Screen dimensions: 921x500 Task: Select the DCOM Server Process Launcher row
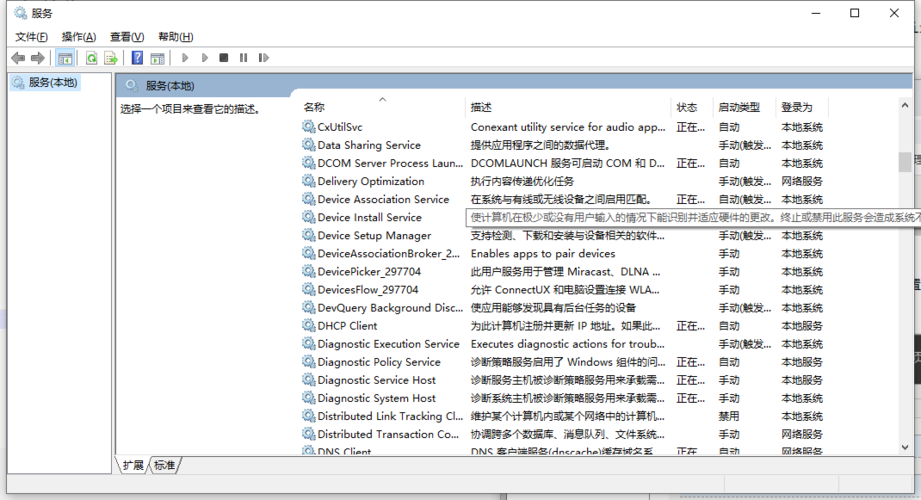pos(563,163)
